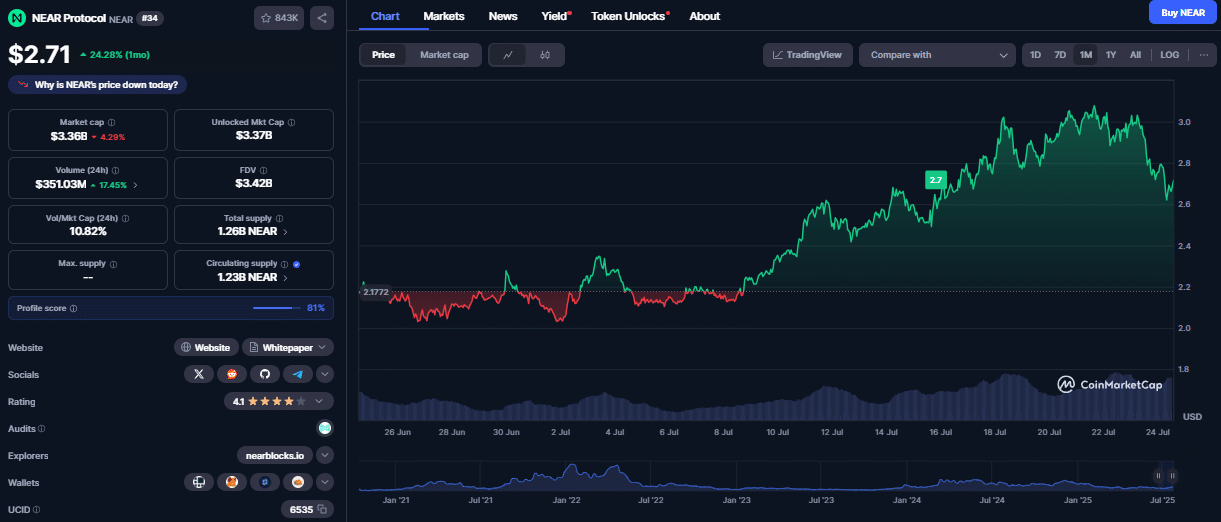The image size is (1221, 522).
Task: Click the Vol/Mkt Cap (24h) info icon
Action: [x=125, y=217]
